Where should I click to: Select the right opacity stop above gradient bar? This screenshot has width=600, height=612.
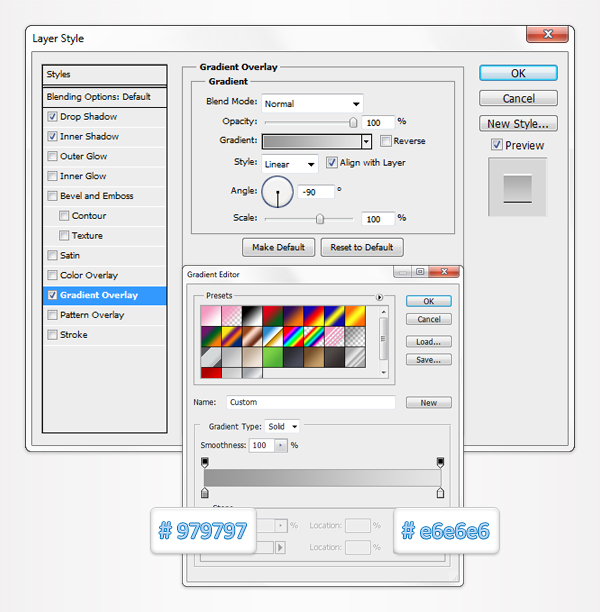pyautogui.click(x=440, y=462)
